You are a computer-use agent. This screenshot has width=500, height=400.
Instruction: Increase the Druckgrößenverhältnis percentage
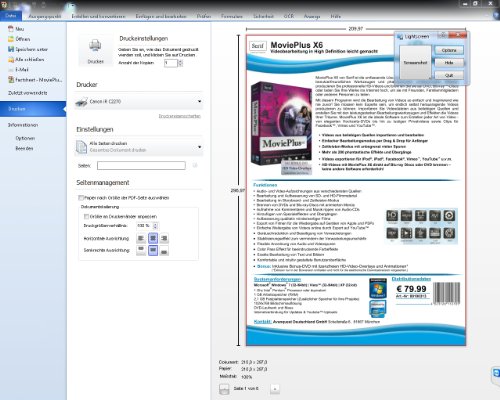(155, 224)
